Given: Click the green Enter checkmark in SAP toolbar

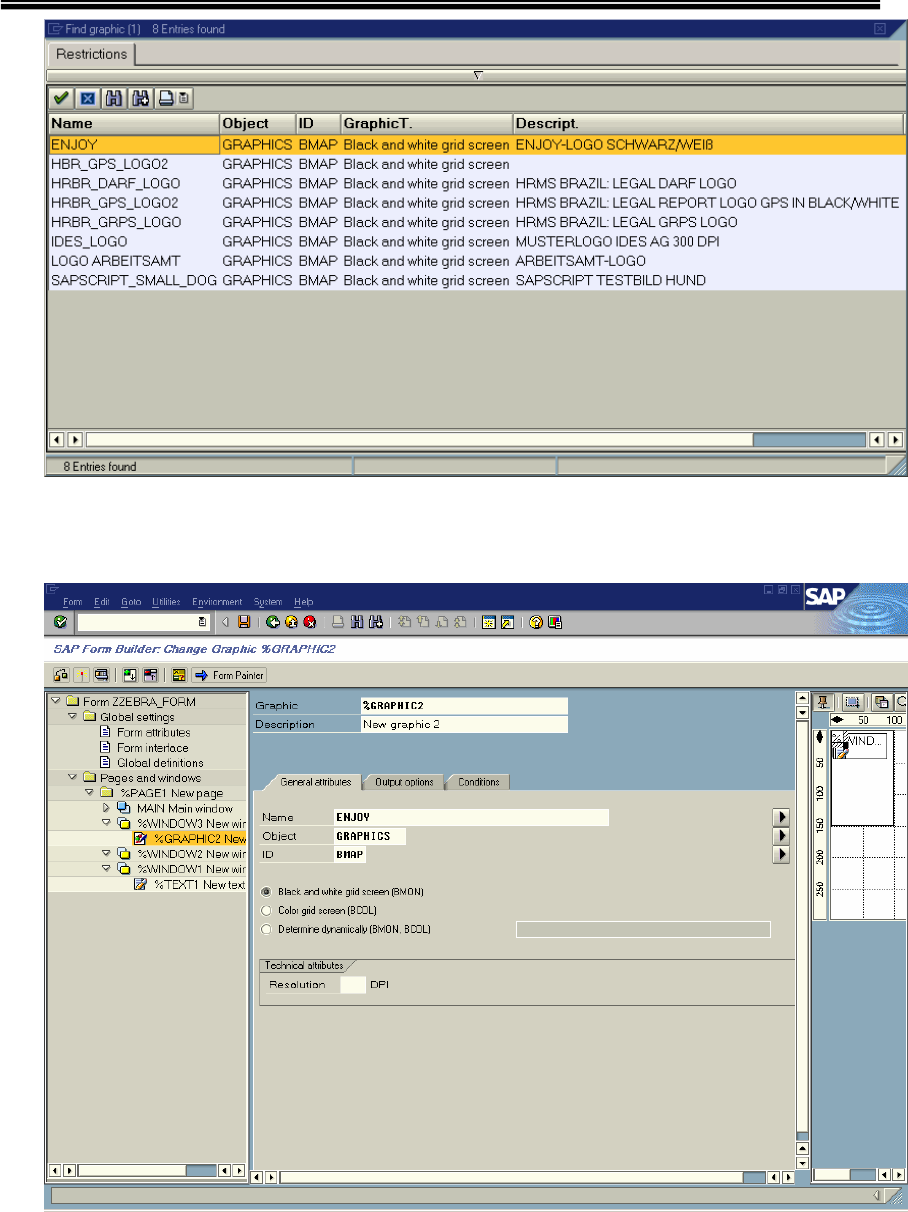Looking at the screenshot, I should coord(61,622).
